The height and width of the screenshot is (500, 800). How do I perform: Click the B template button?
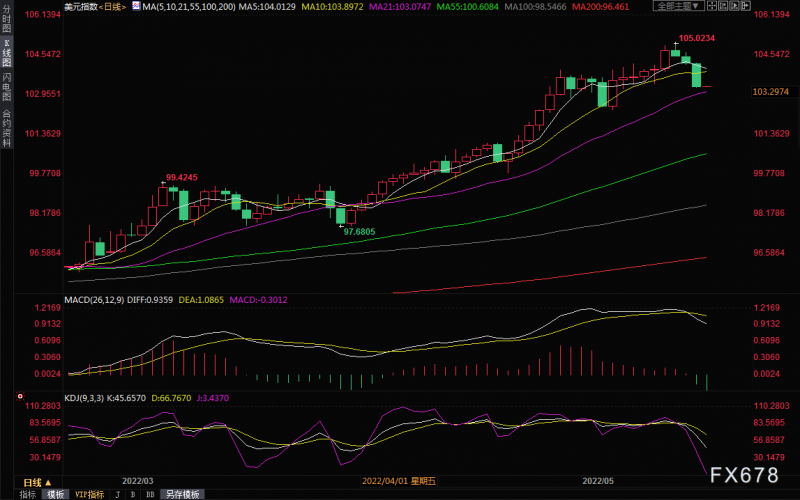(133, 494)
